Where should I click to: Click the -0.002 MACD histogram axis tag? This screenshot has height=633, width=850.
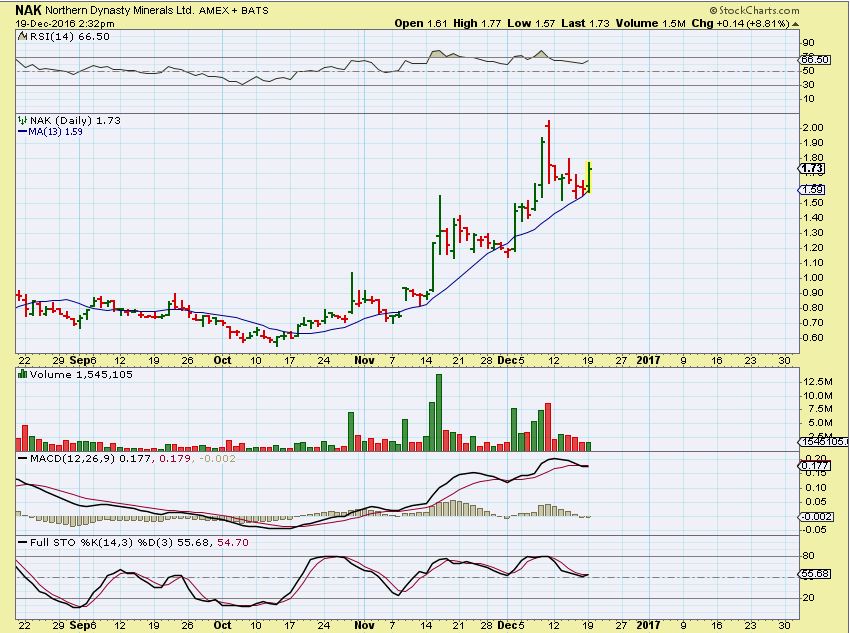pyautogui.click(x=816, y=516)
